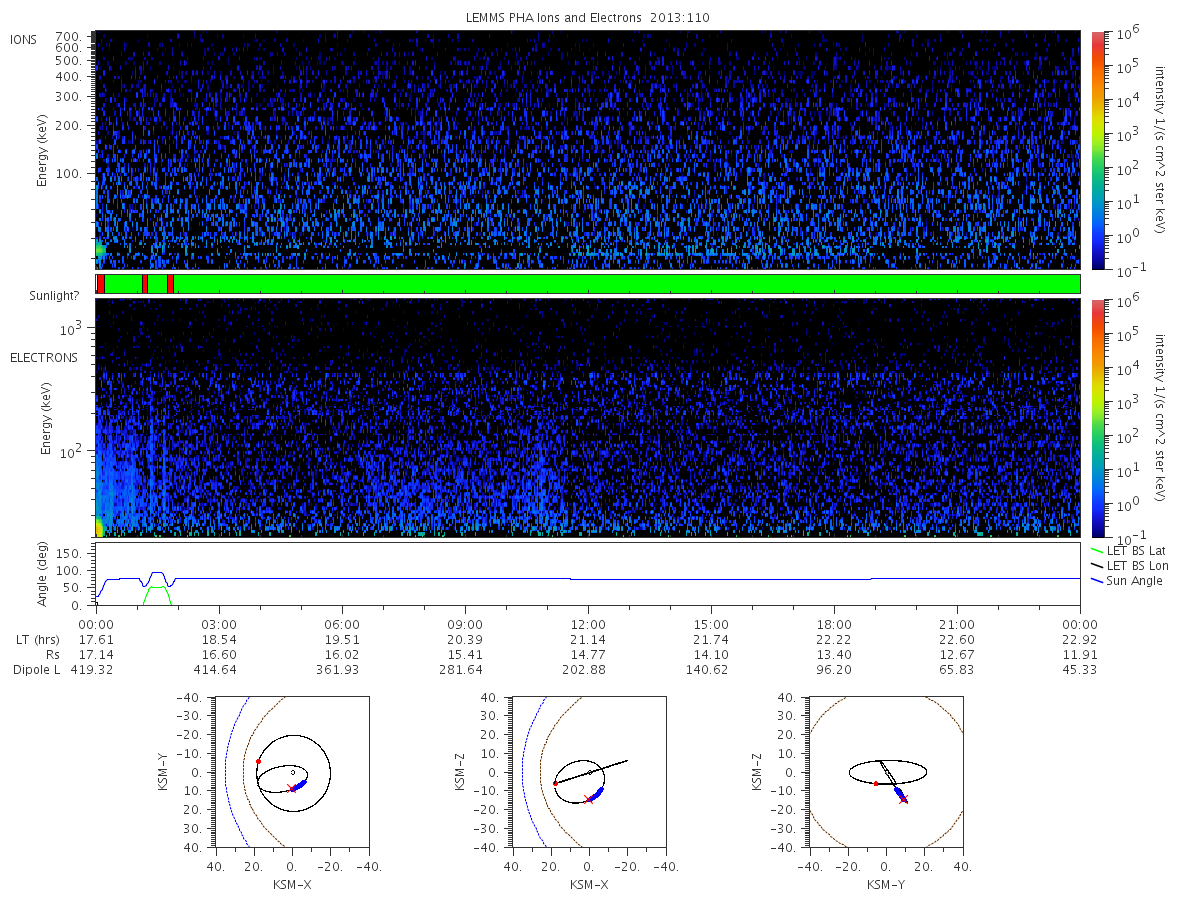Click the blue trajectory segment in KSM-Y/KSM-Z plot
The image size is (1200, 900).
pos(899,792)
